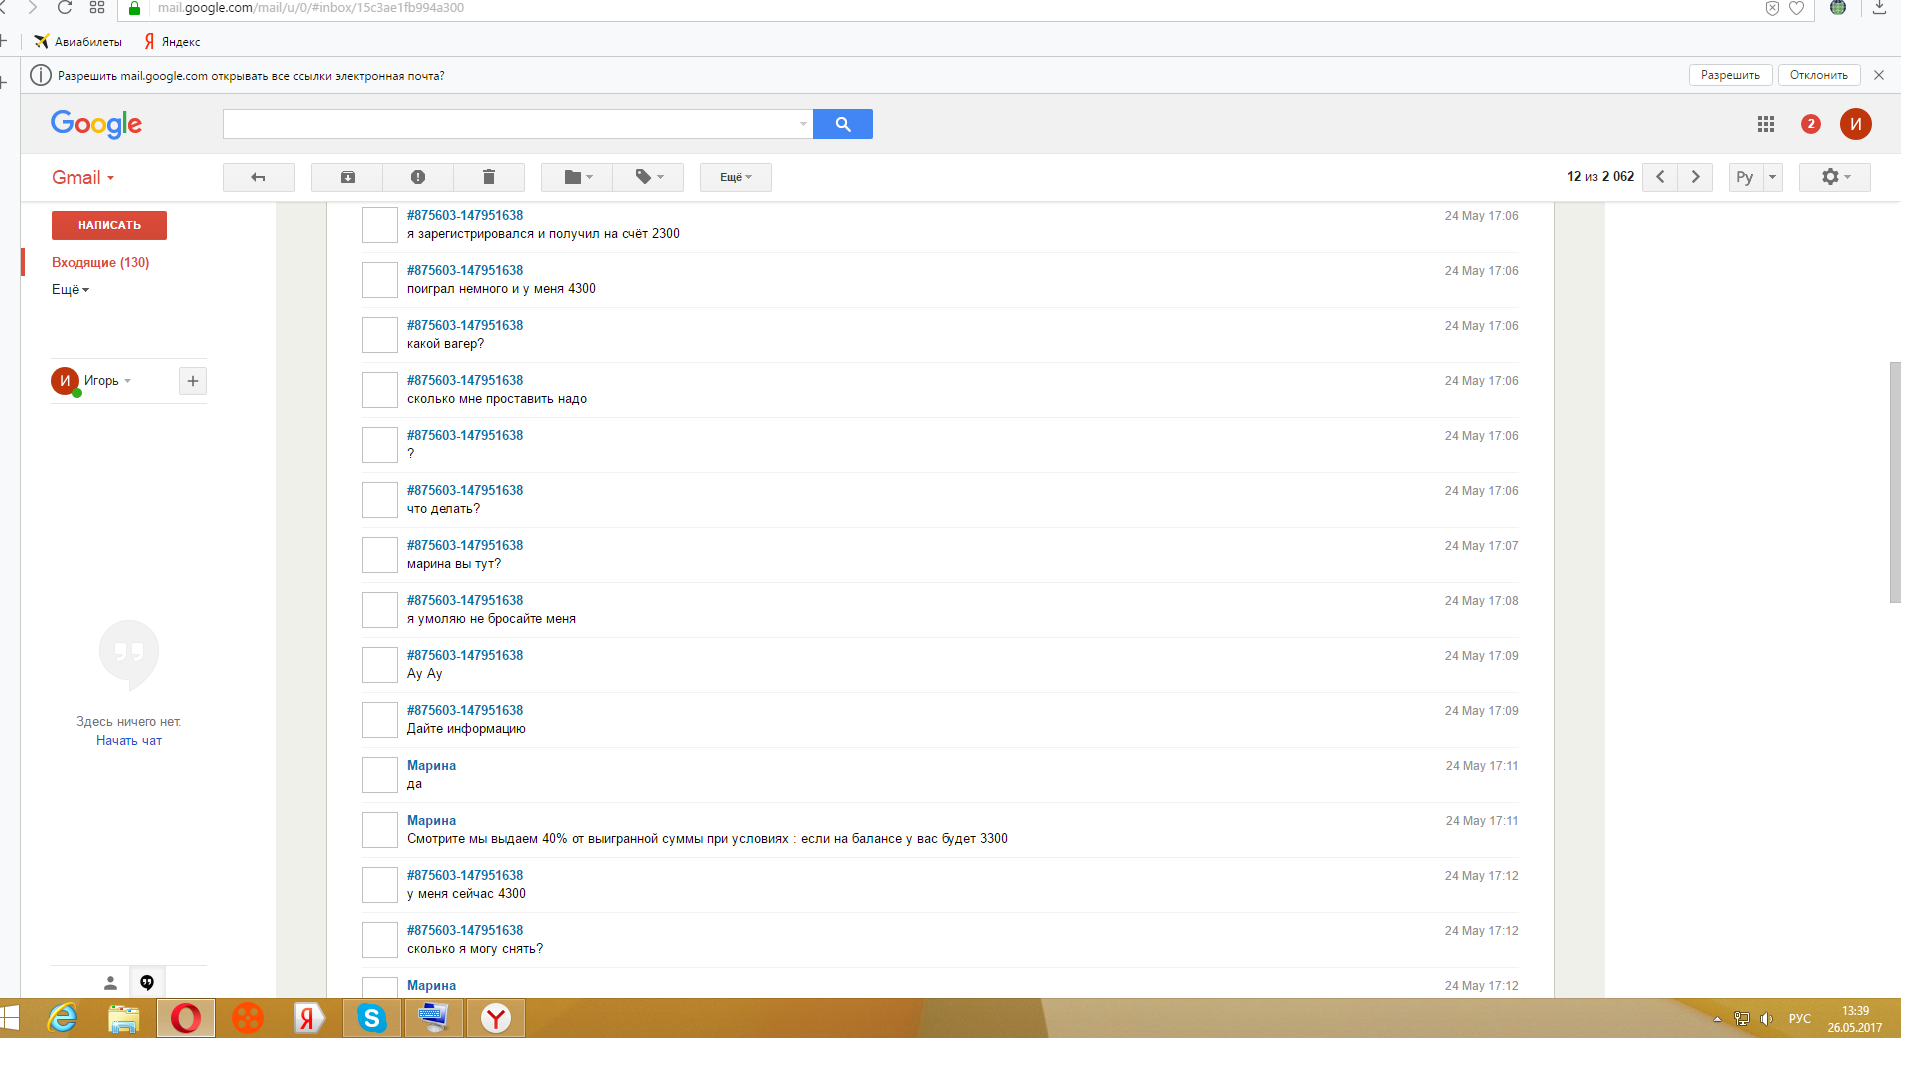1920x1080 pixels.
Task: Archive the conversation using the archive icon
Action: click(347, 177)
